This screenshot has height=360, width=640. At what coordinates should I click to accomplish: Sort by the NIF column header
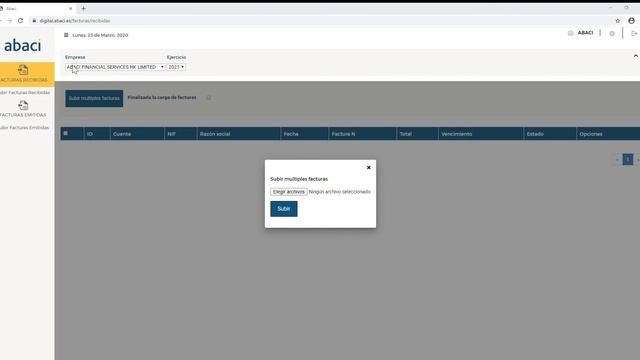coord(171,134)
